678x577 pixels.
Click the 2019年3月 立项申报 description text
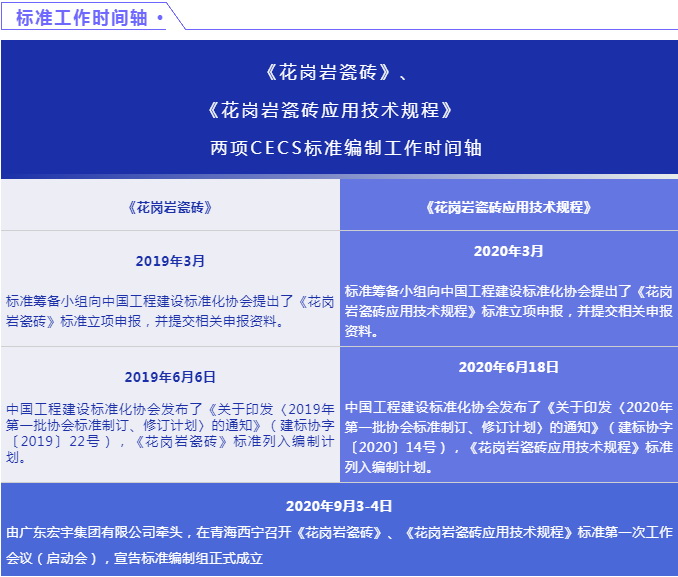click(170, 311)
